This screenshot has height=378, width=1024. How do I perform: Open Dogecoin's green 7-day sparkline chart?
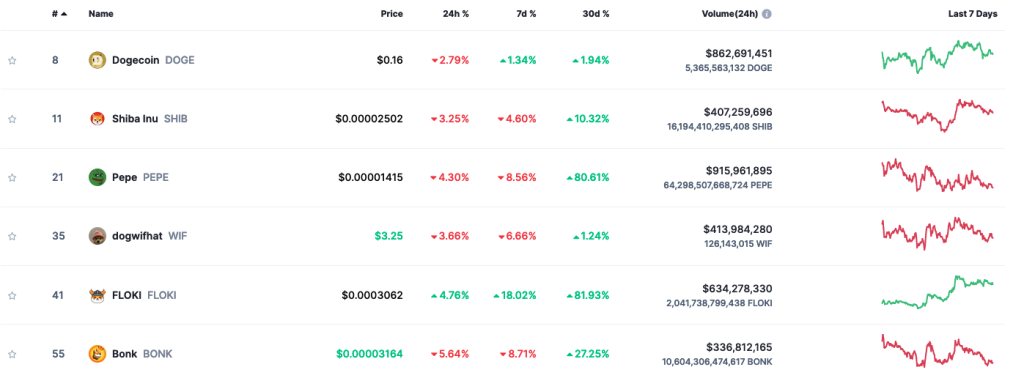[x=938, y=56]
